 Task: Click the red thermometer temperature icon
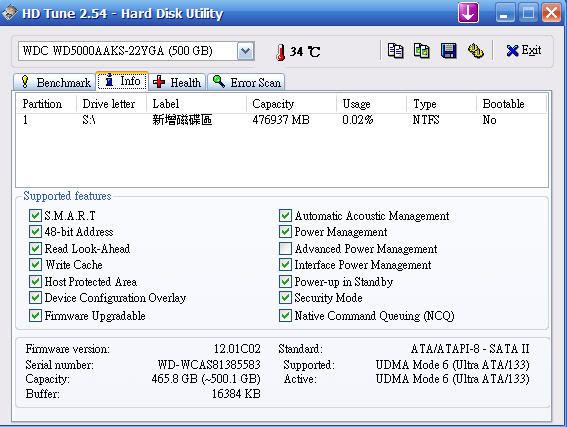click(x=280, y=52)
